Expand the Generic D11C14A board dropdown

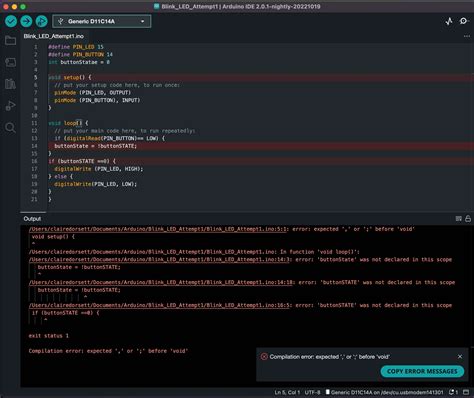coord(102,21)
